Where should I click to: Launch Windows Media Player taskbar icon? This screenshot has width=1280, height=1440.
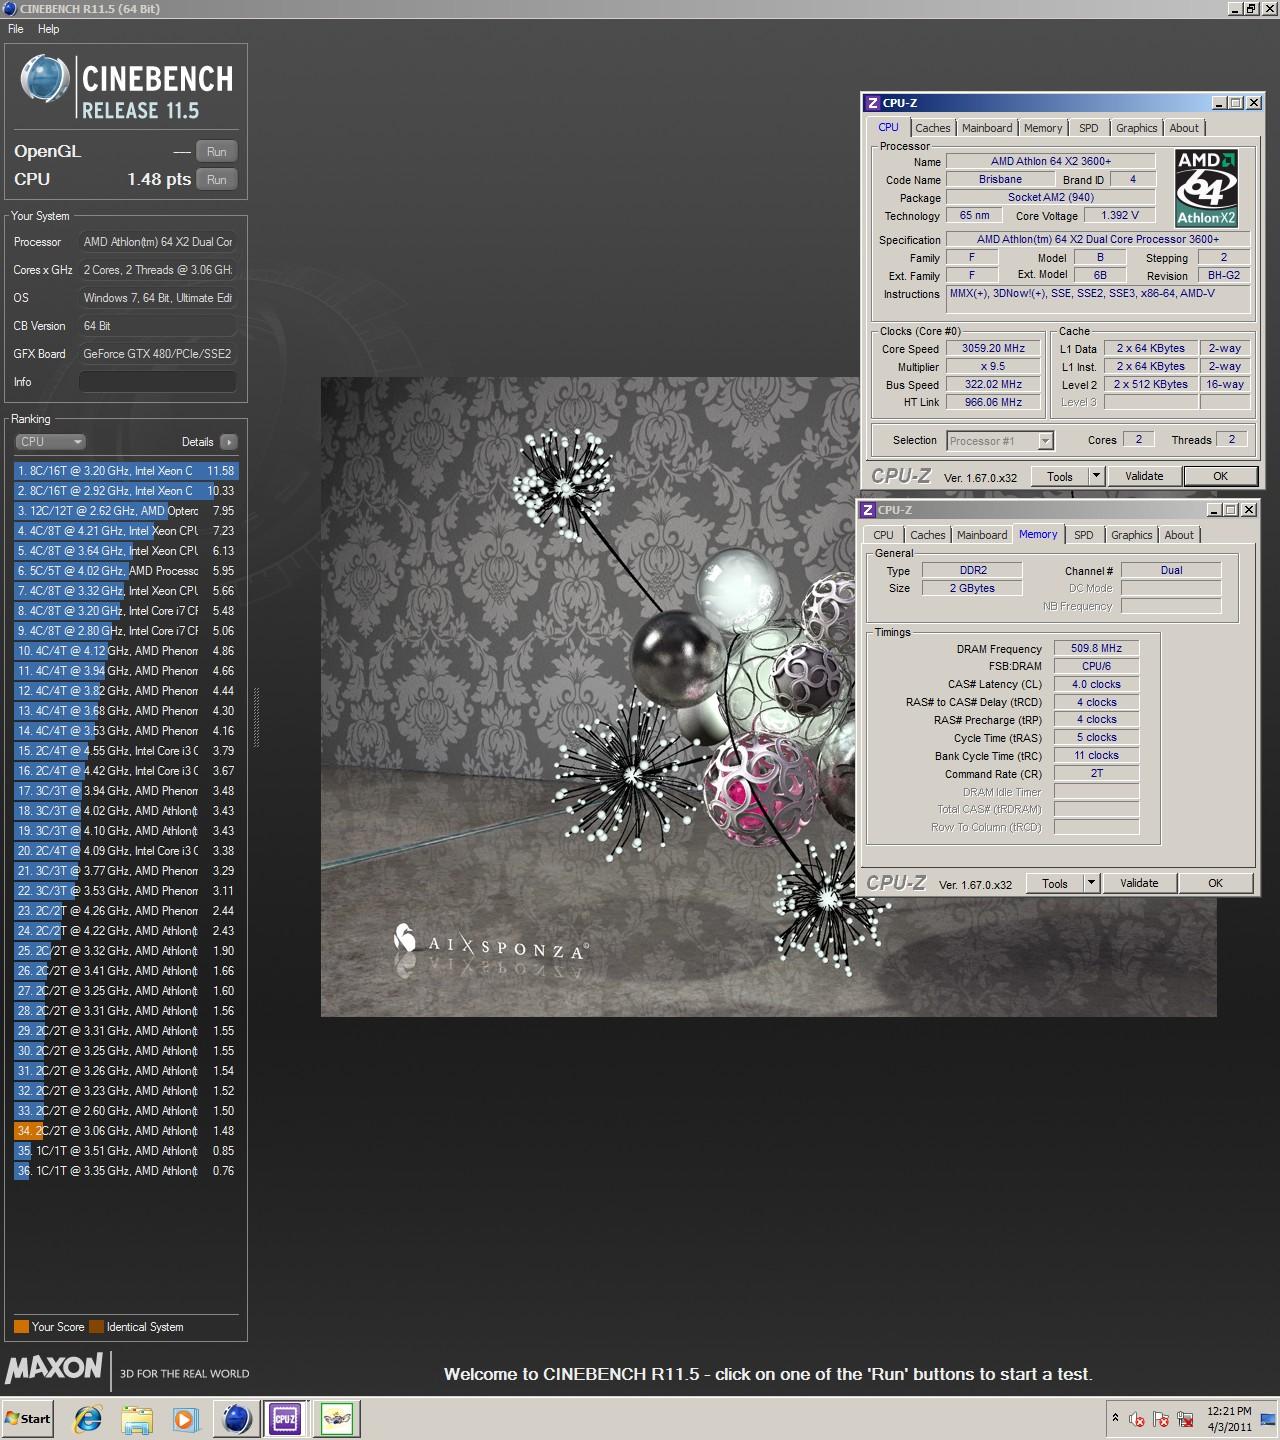(x=185, y=1418)
